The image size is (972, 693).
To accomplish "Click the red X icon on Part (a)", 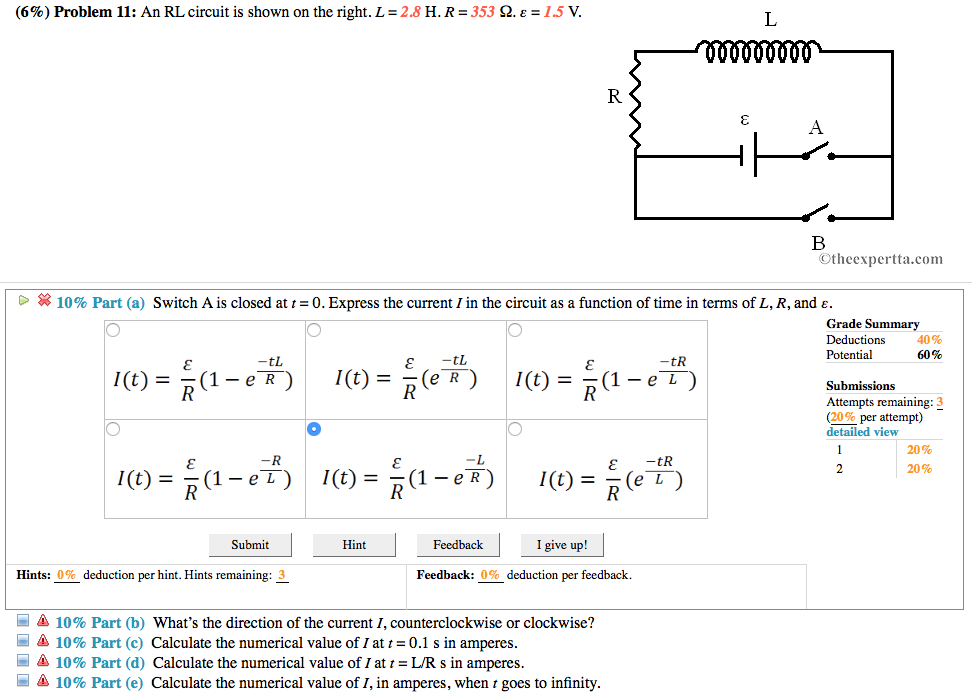I will click(x=44, y=300).
